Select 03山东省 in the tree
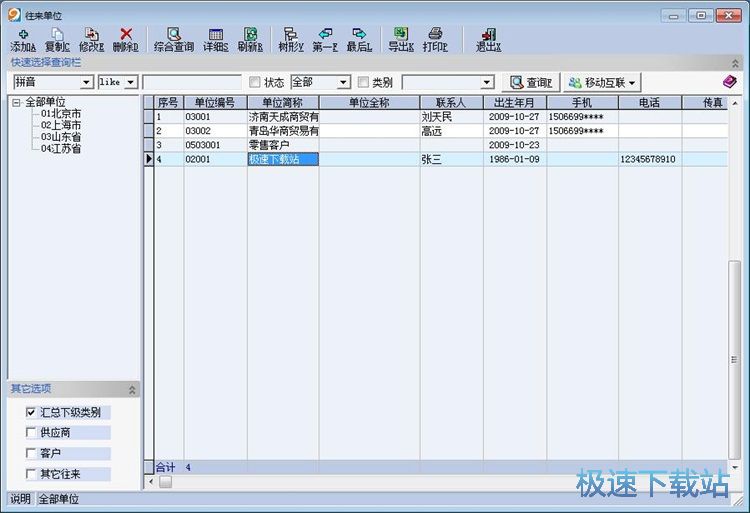 tap(61, 137)
